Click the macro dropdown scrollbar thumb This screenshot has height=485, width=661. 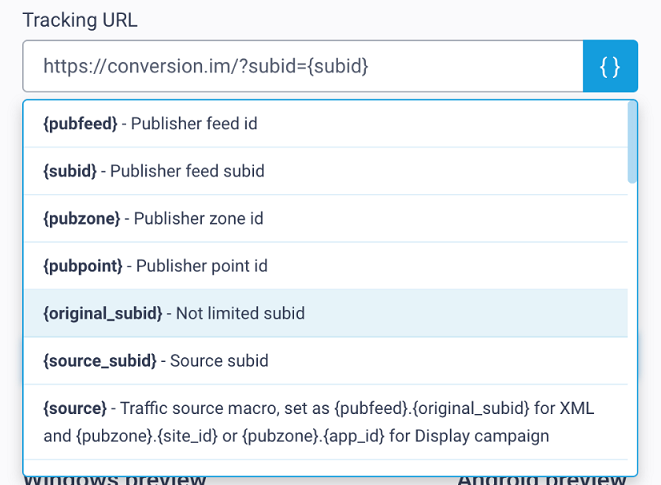[x=632, y=143]
